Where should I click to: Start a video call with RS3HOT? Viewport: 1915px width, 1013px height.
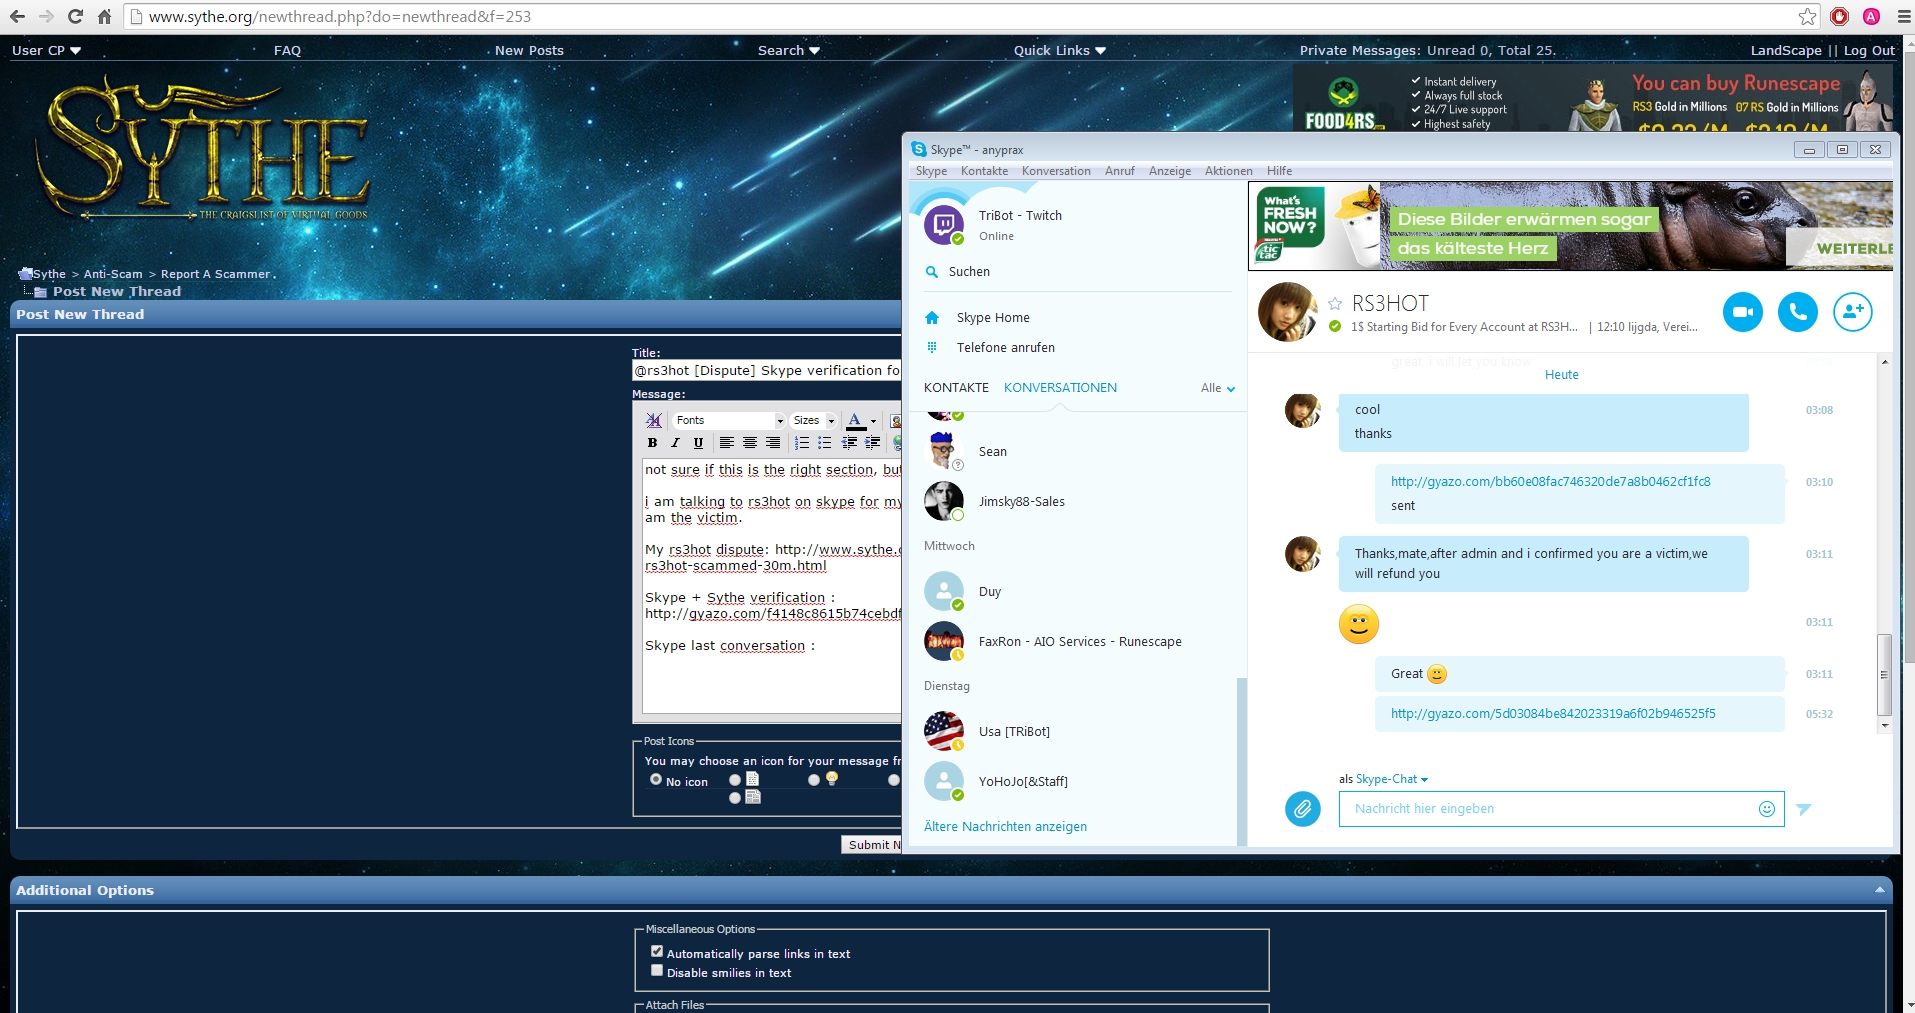[1742, 312]
